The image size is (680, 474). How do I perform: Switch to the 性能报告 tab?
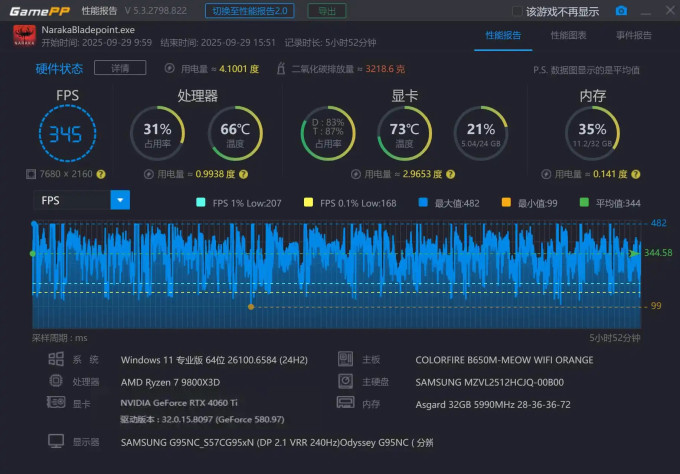(x=503, y=36)
